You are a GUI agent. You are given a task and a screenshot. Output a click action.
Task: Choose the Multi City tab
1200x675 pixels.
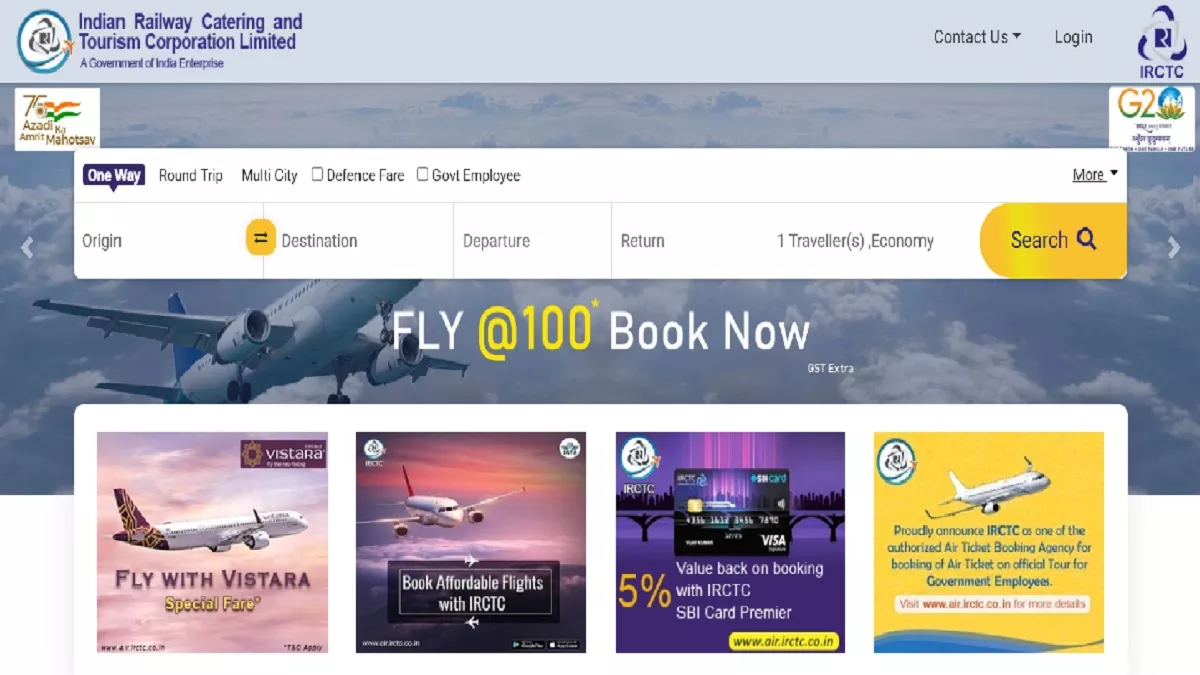pyautogui.click(x=269, y=175)
